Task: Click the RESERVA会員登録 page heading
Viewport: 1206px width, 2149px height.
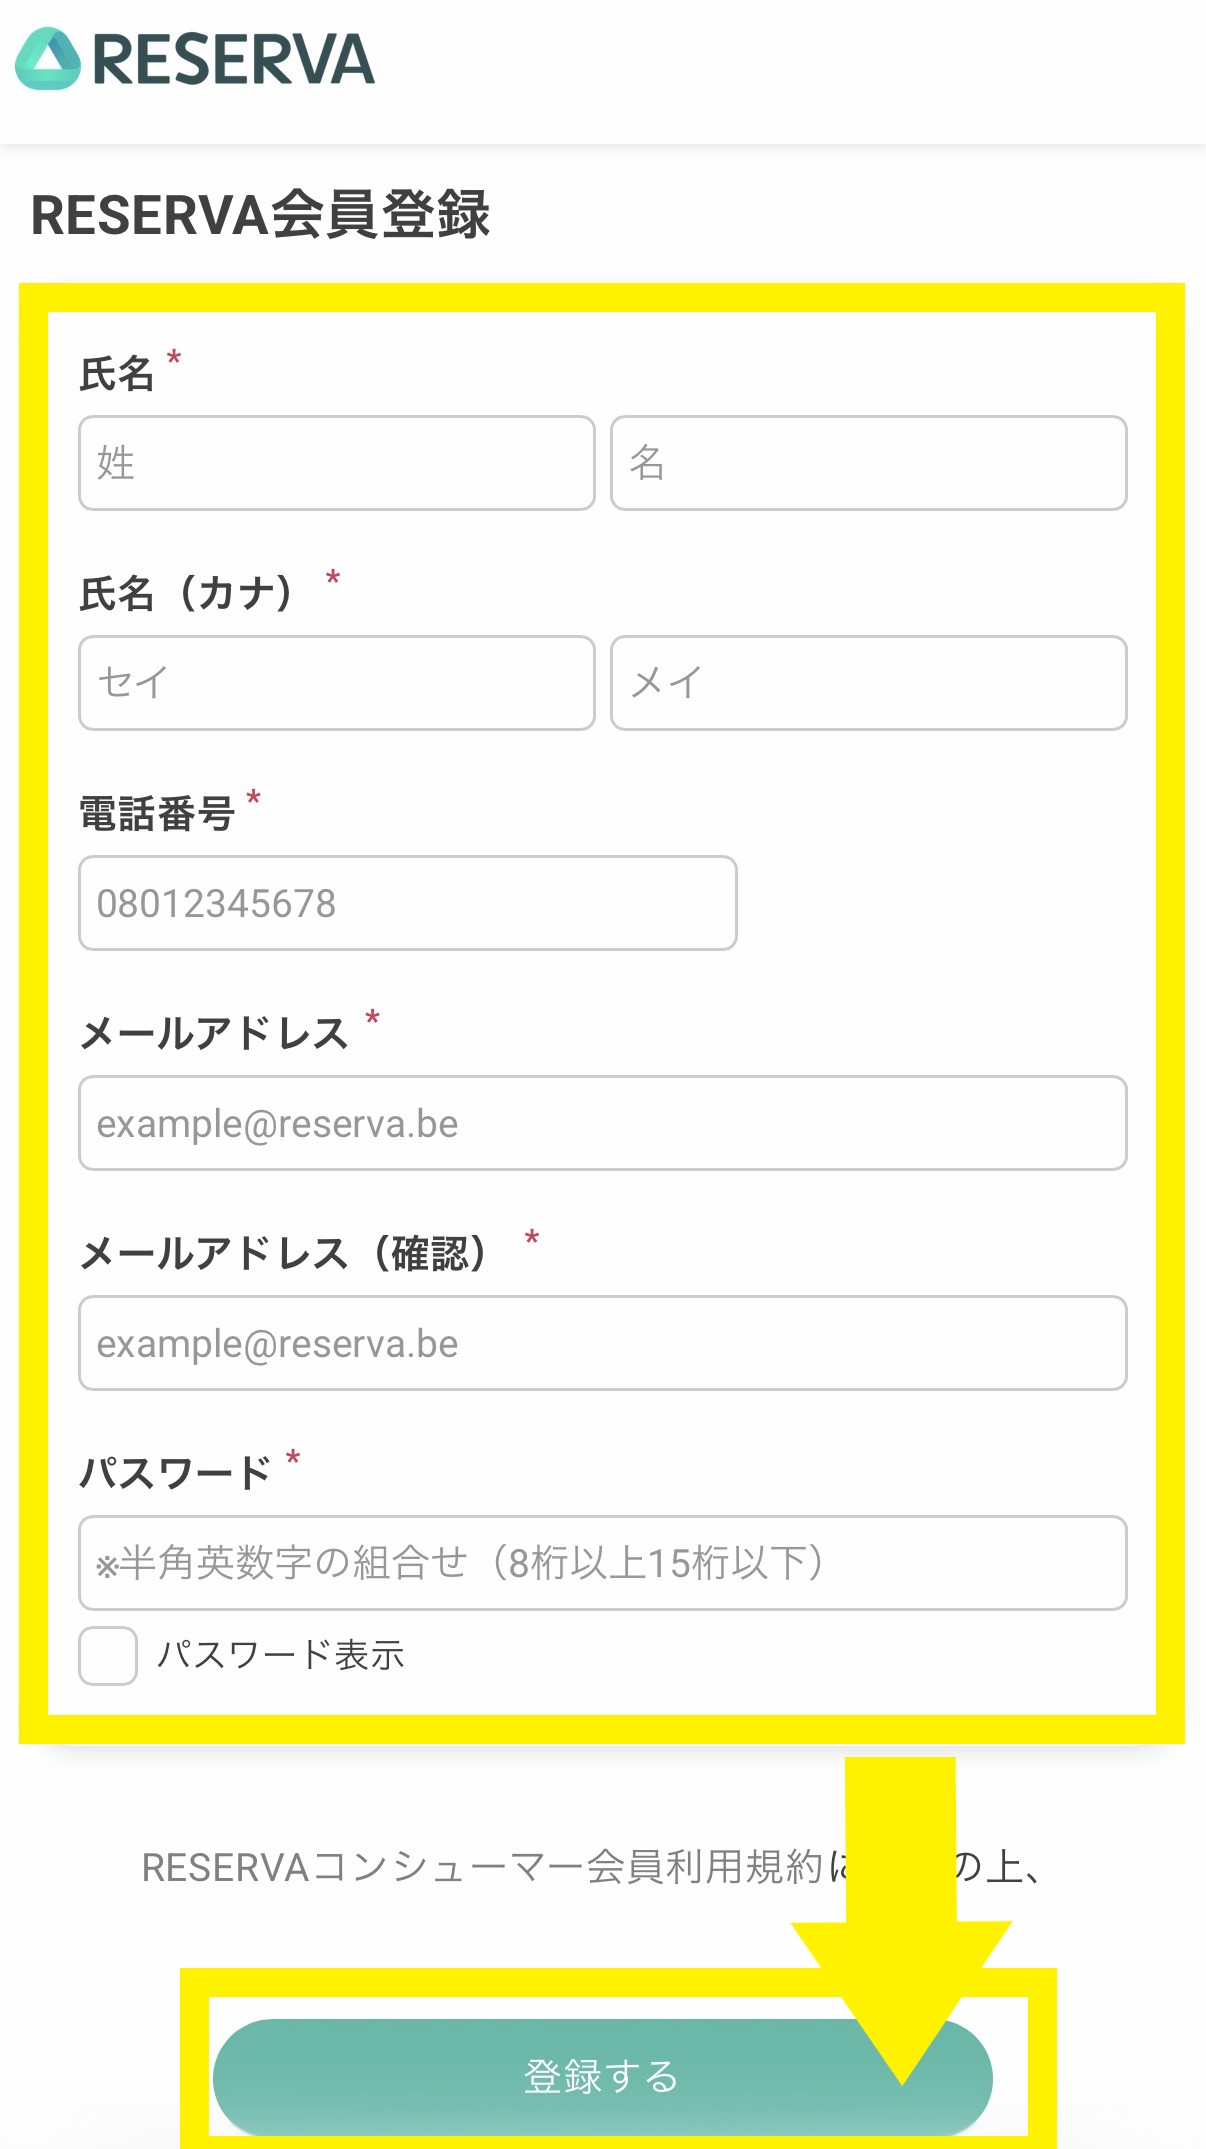Action: pos(260,215)
